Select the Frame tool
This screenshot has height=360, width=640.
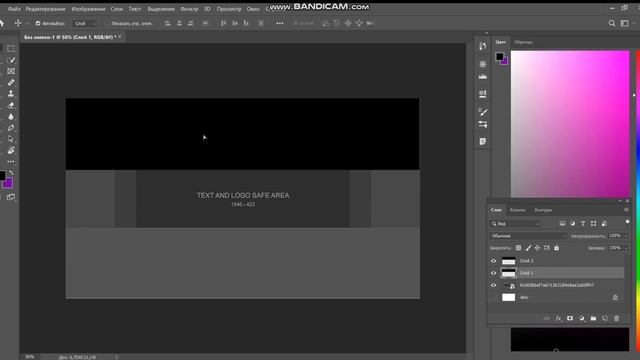[11, 71]
